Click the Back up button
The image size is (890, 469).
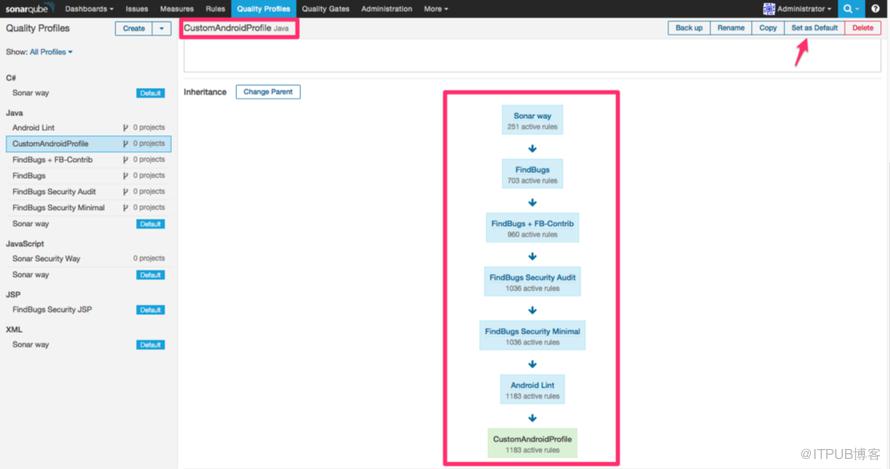(x=689, y=28)
